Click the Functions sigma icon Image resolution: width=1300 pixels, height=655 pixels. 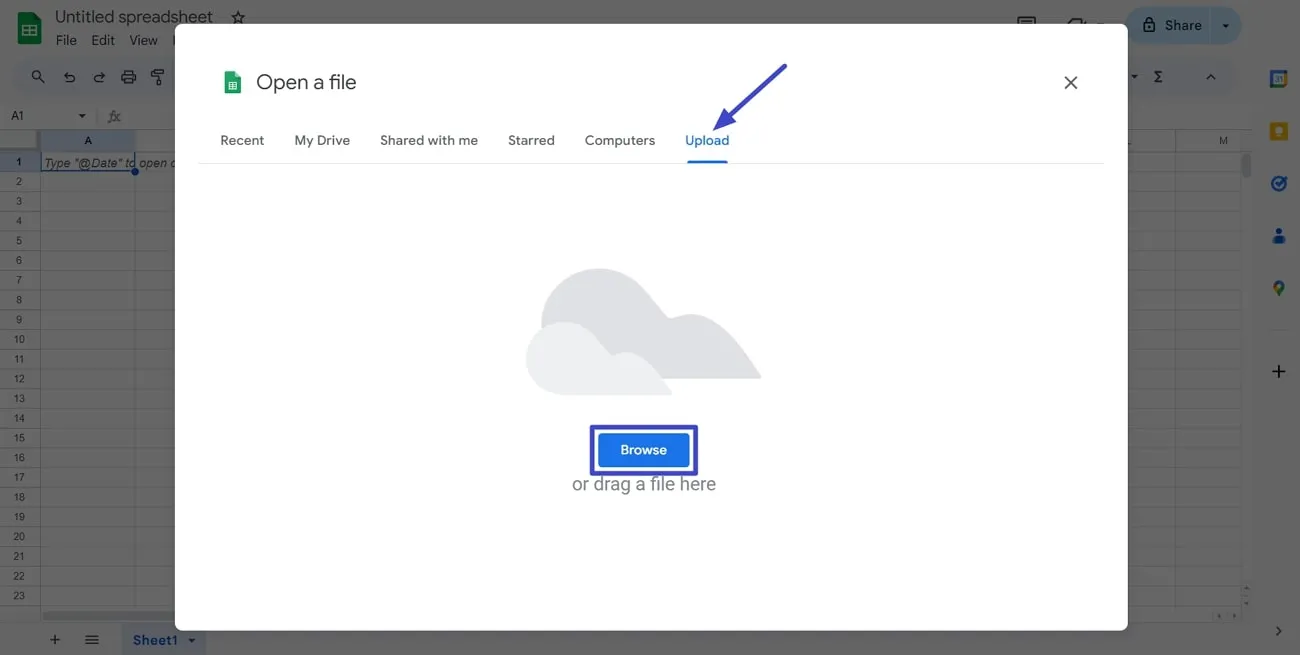pos(1158,77)
